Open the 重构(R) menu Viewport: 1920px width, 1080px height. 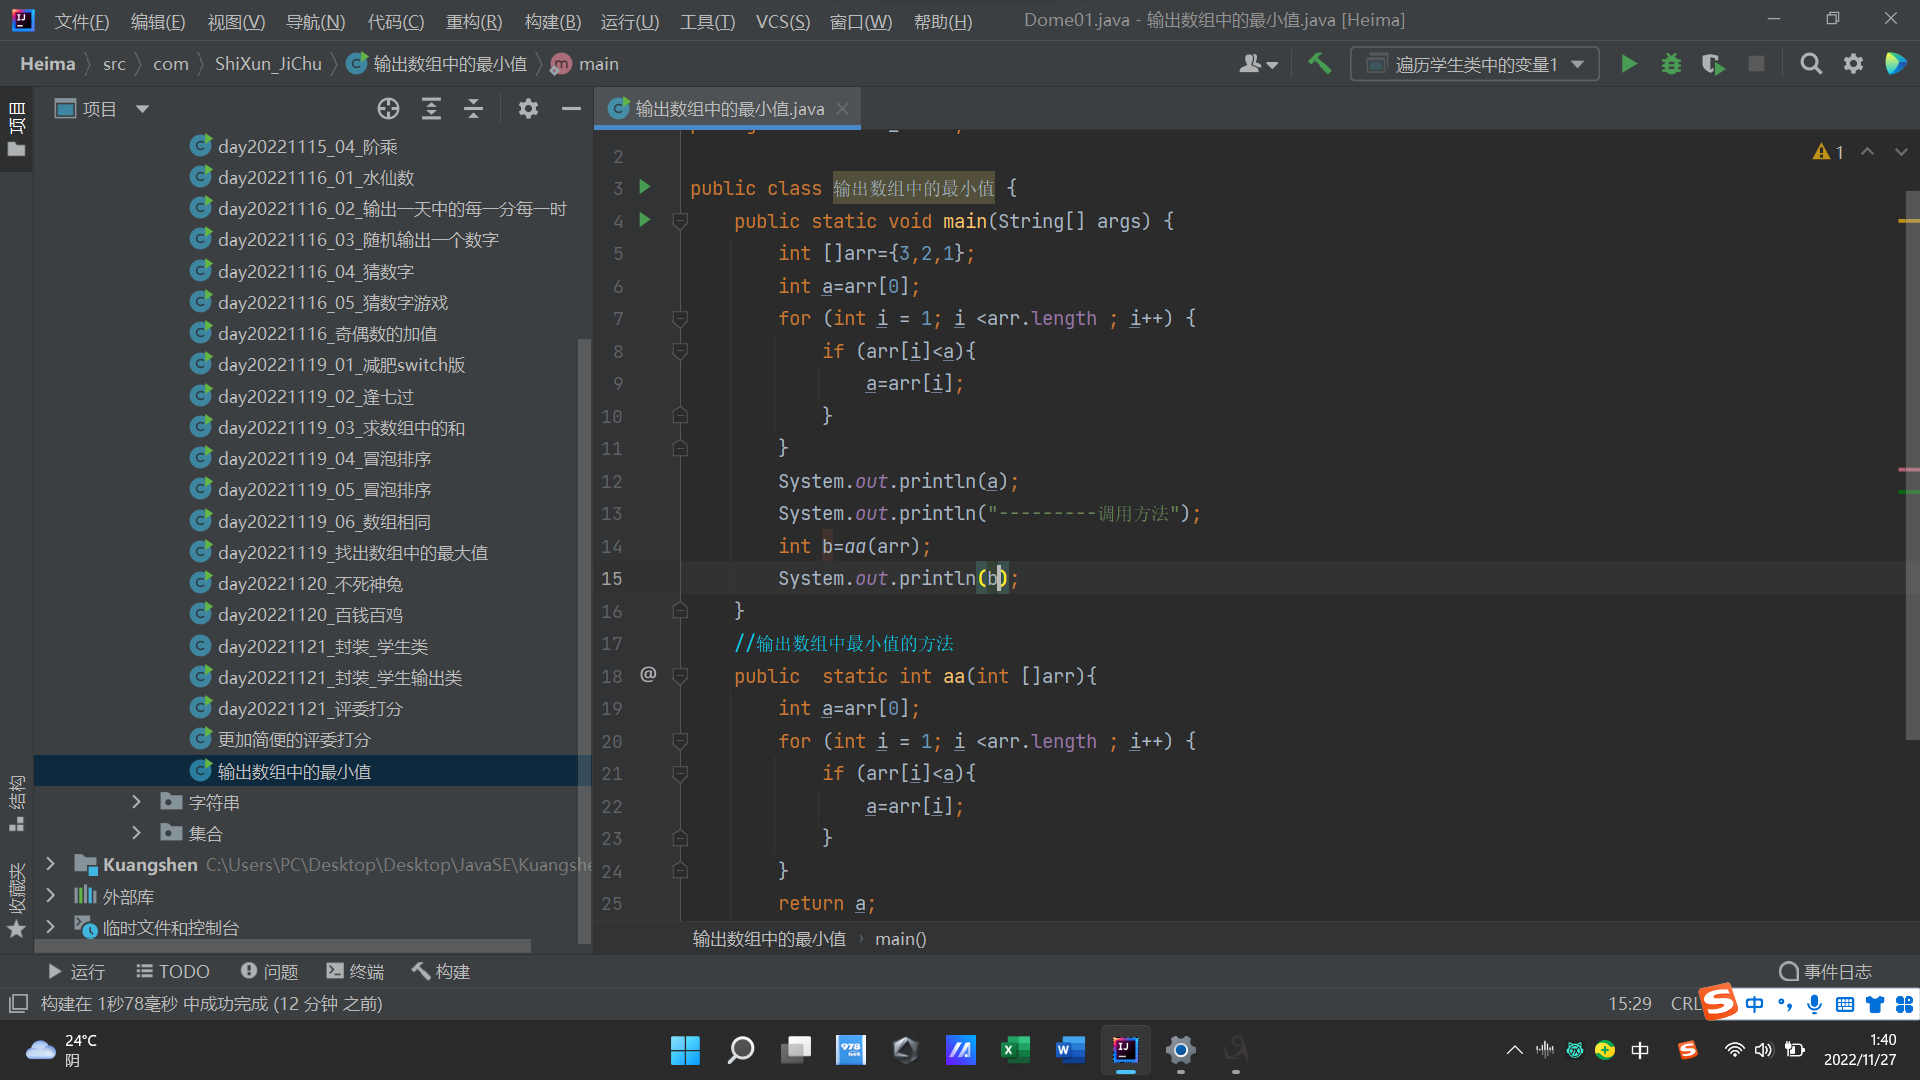click(x=473, y=21)
